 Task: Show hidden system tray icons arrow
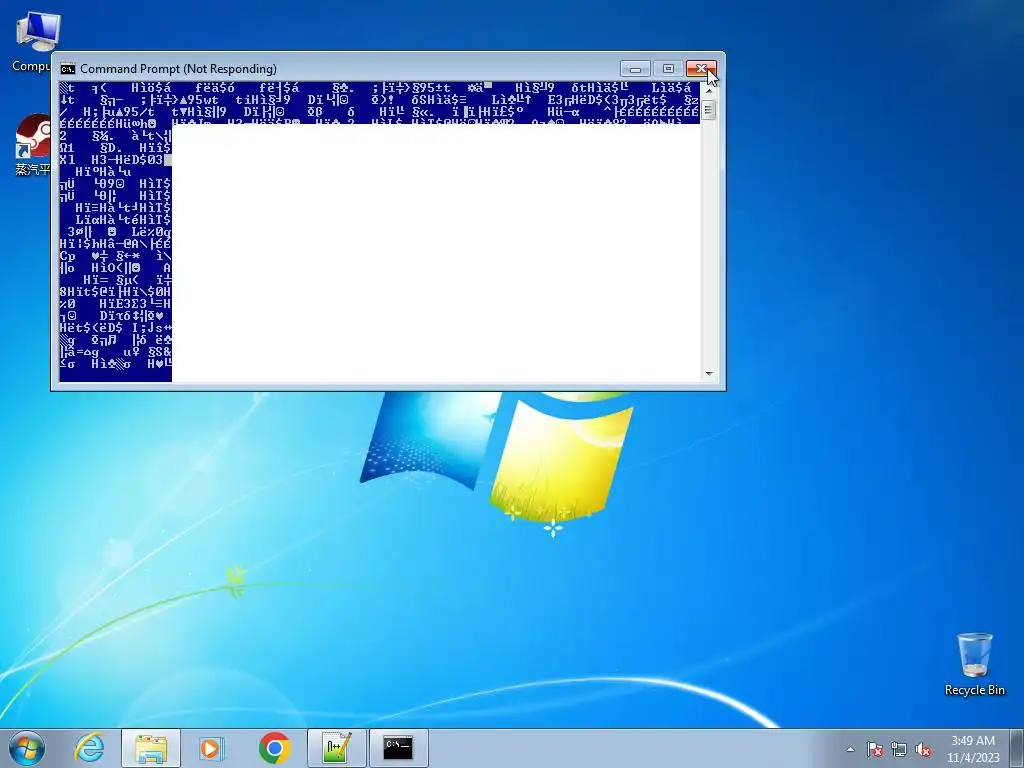850,749
